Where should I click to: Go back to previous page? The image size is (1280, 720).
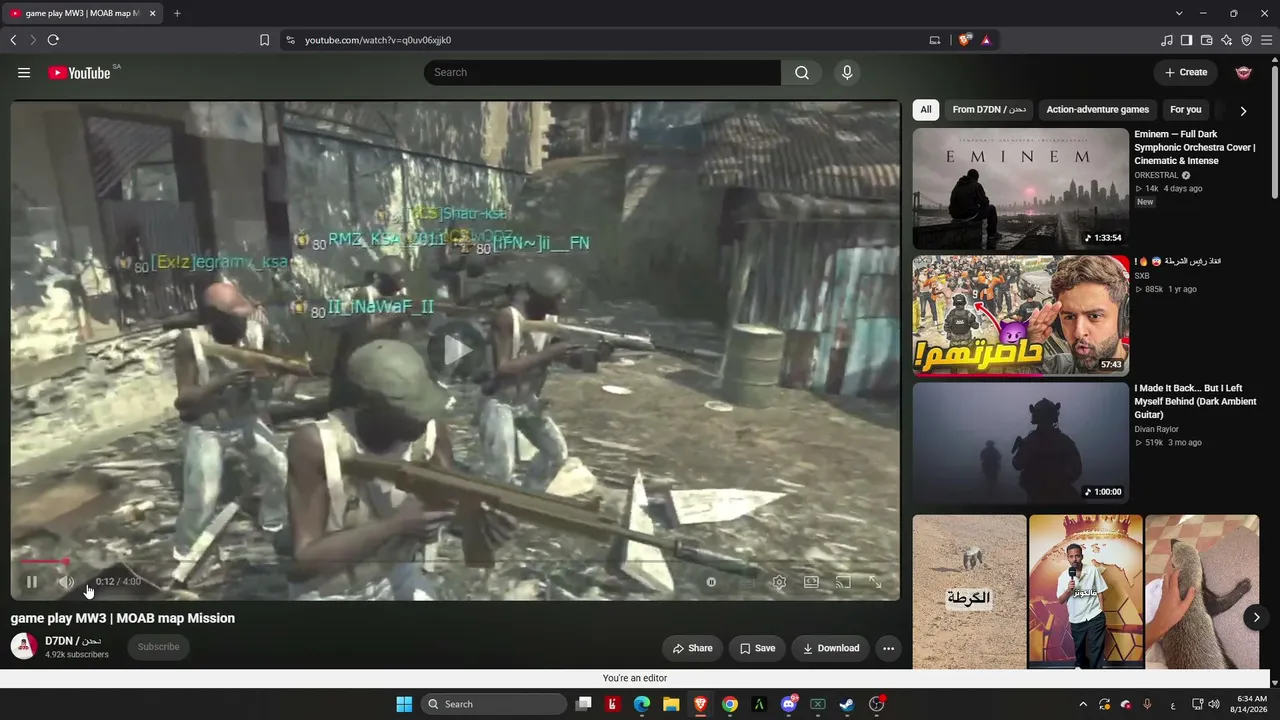click(13, 40)
